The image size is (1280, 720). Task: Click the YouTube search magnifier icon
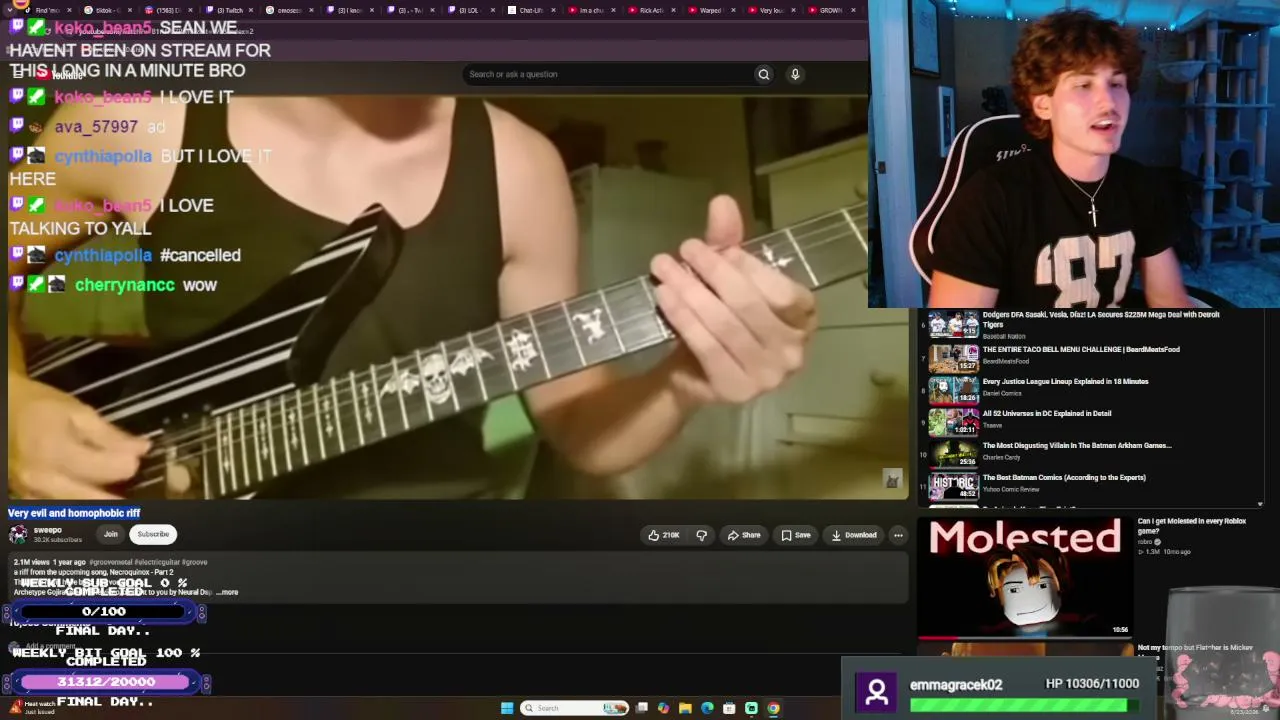pyautogui.click(x=763, y=74)
